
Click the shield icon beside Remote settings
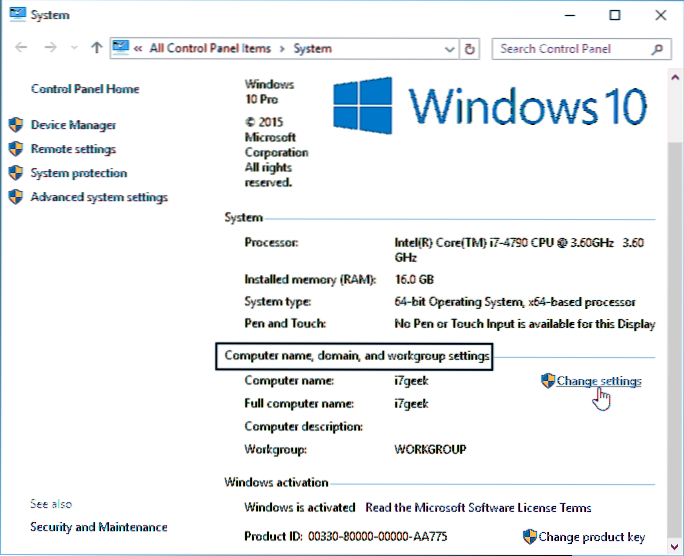pyautogui.click(x=15, y=149)
